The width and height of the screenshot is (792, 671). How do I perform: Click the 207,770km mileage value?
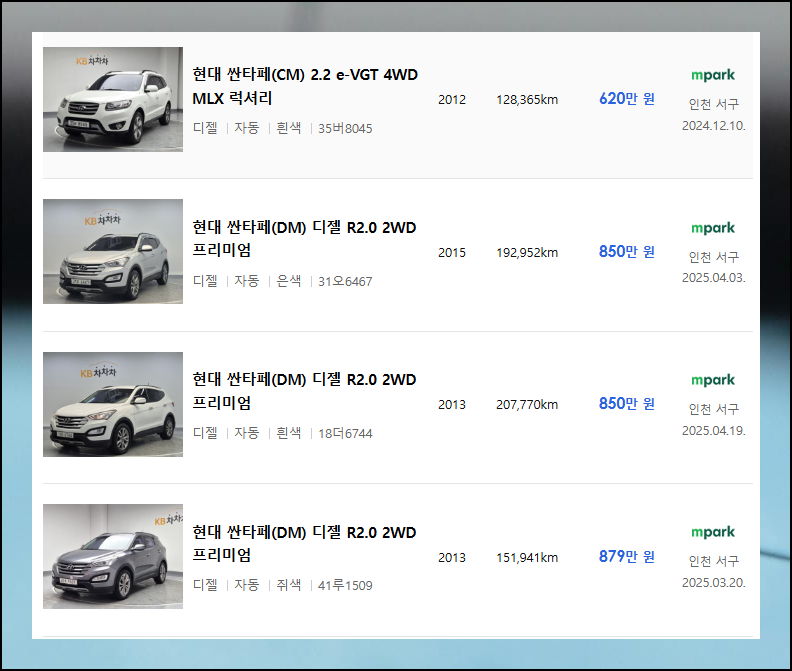(x=527, y=405)
